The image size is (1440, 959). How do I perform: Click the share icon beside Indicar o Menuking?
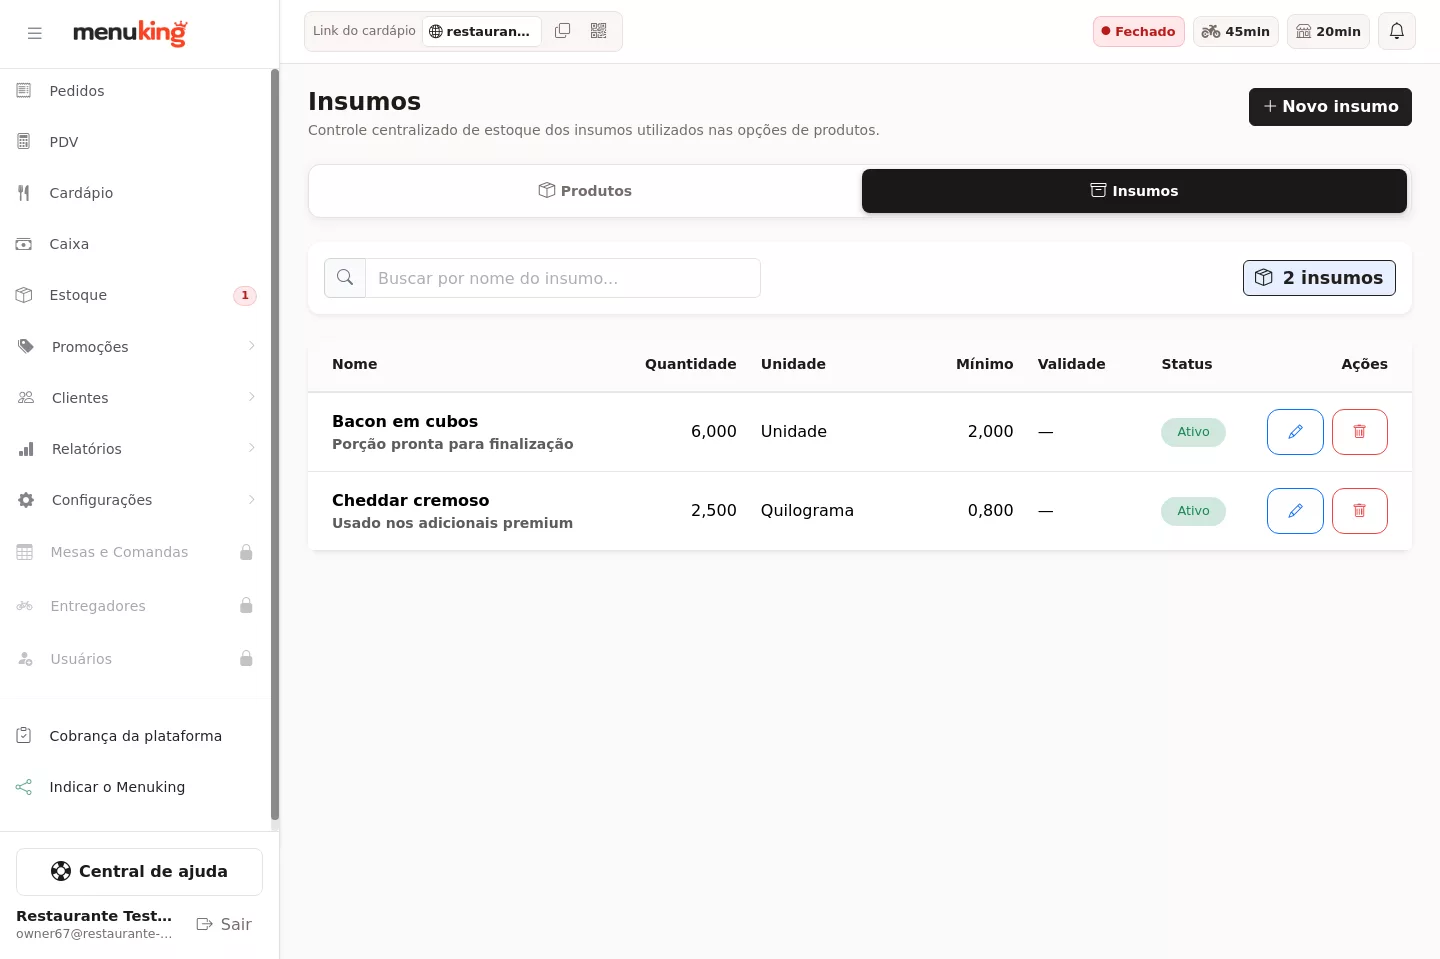tap(24, 787)
